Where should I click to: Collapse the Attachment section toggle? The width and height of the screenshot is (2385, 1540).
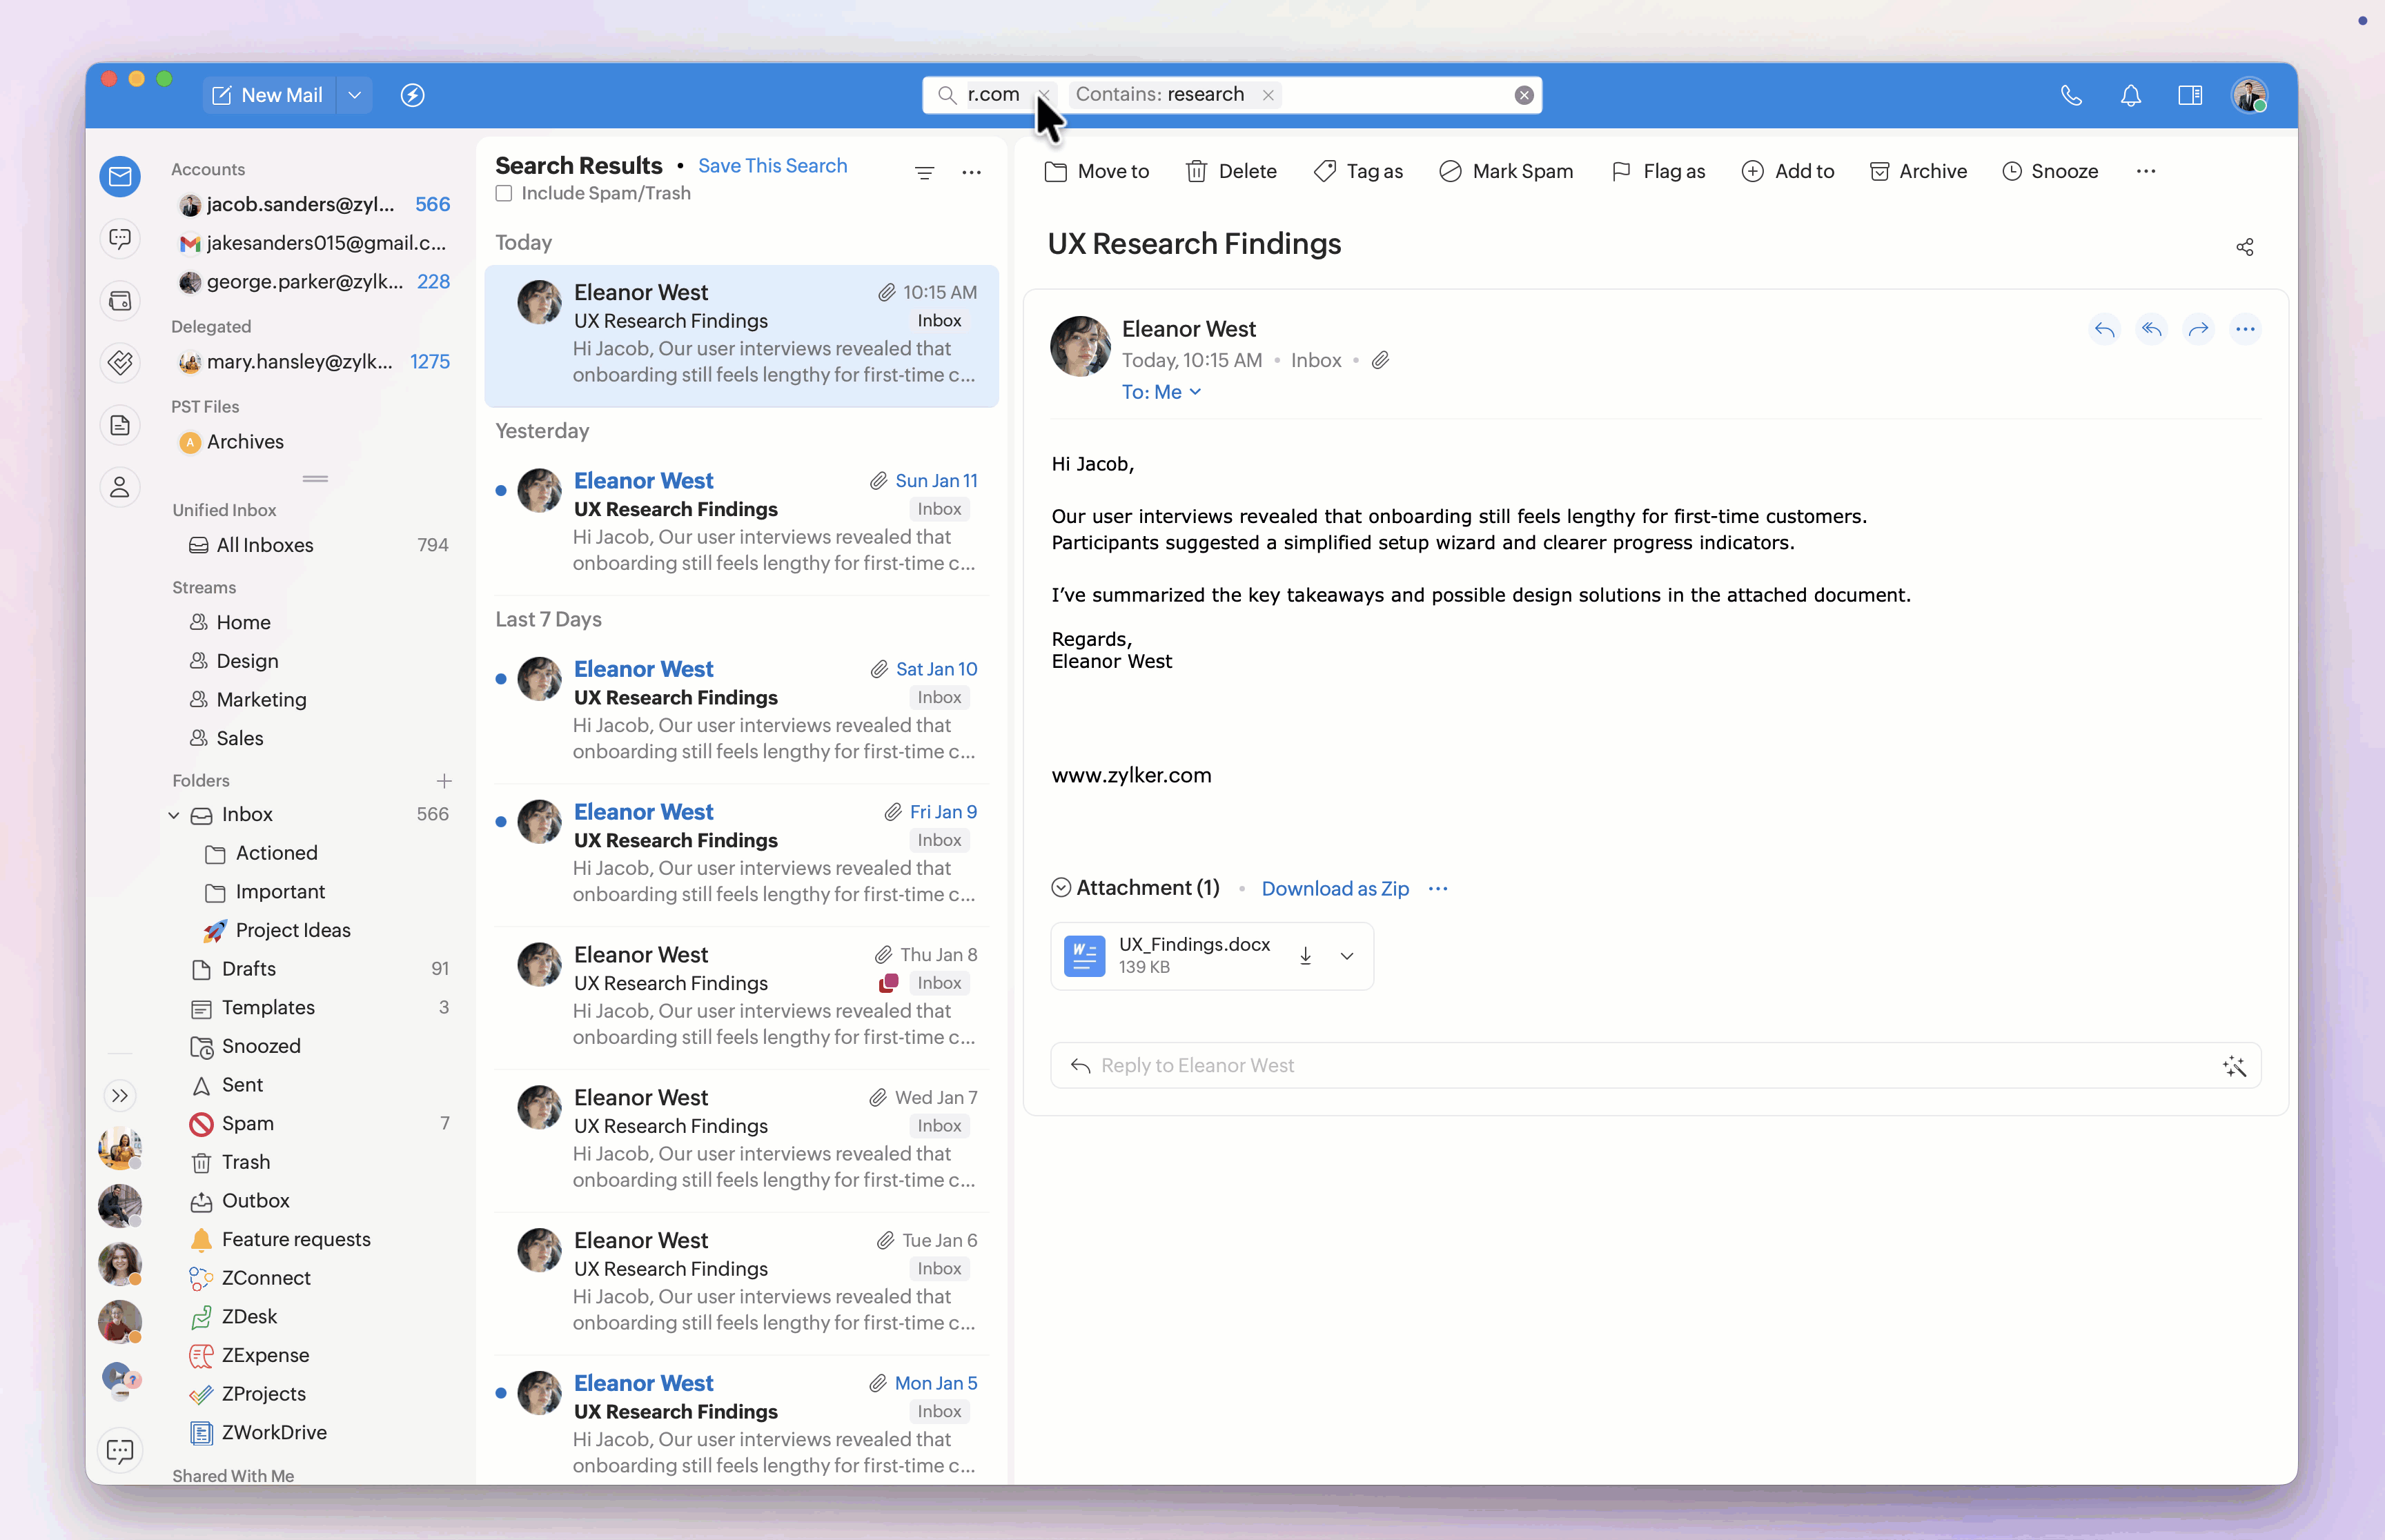pyautogui.click(x=1061, y=887)
